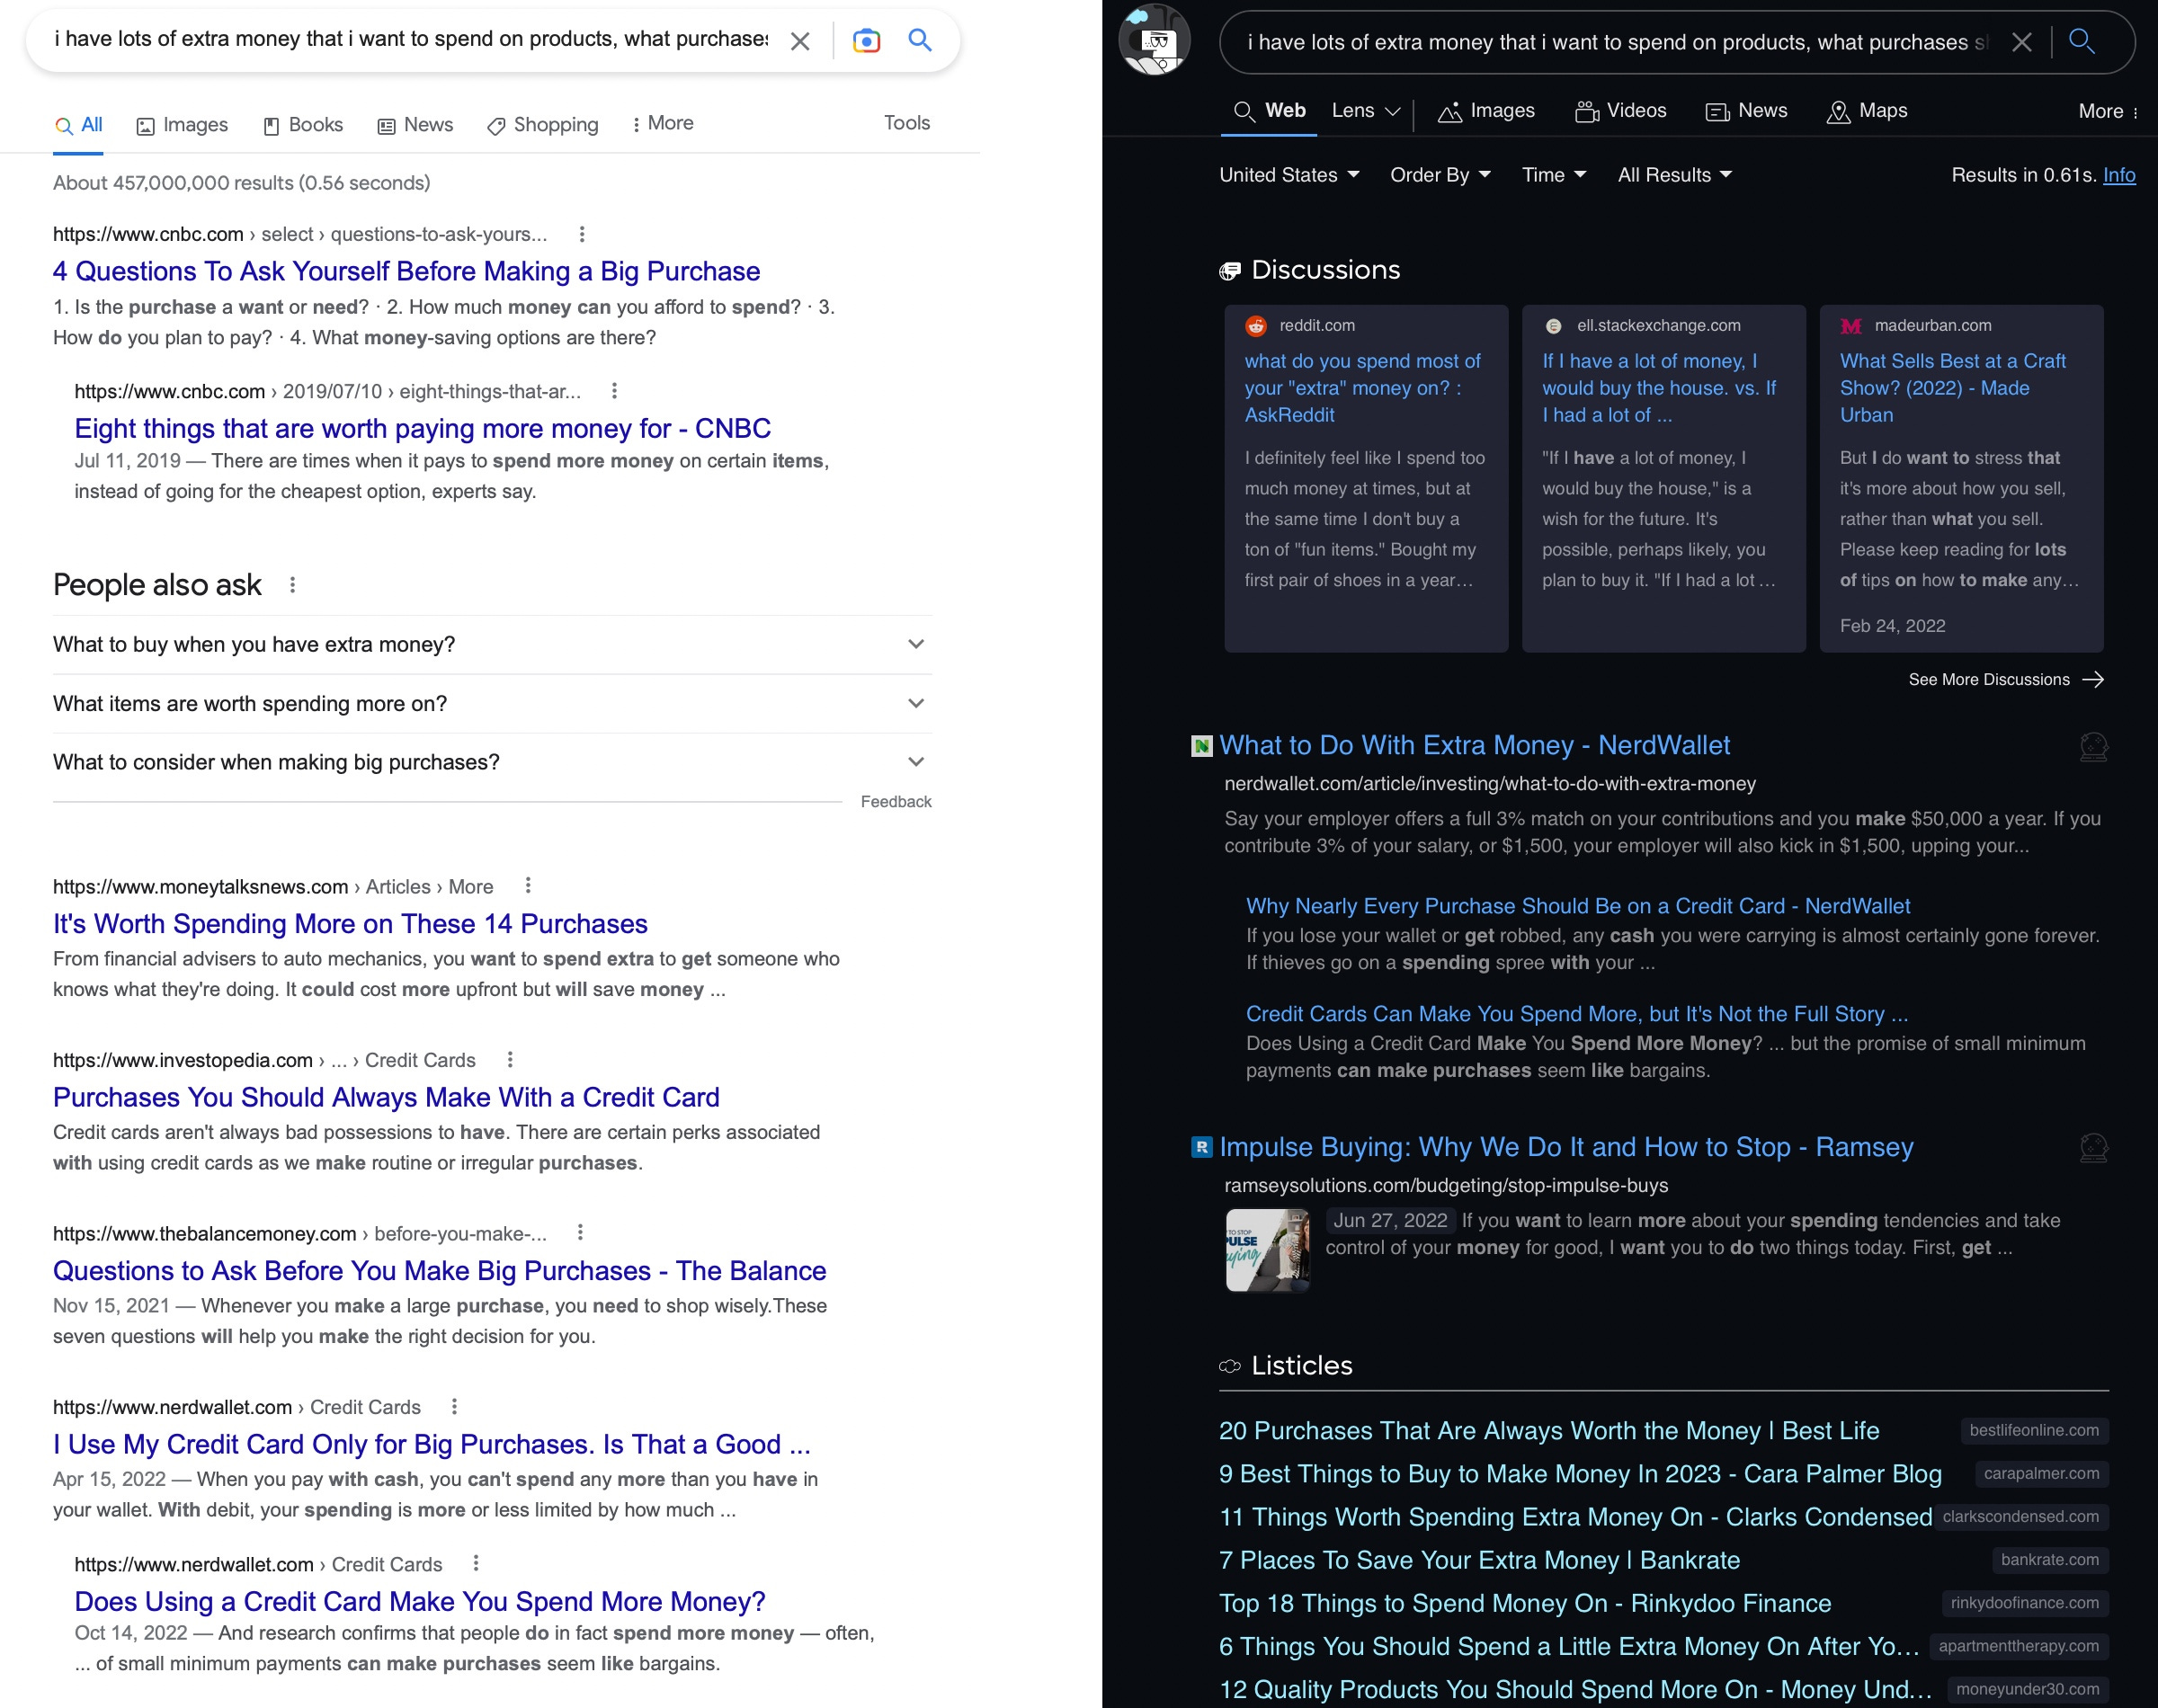Viewport: 2158px width, 1708px height.
Task: Open 'Impulse Buying: Why We Do It' Ramsey link
Action: [1566, 1147]
